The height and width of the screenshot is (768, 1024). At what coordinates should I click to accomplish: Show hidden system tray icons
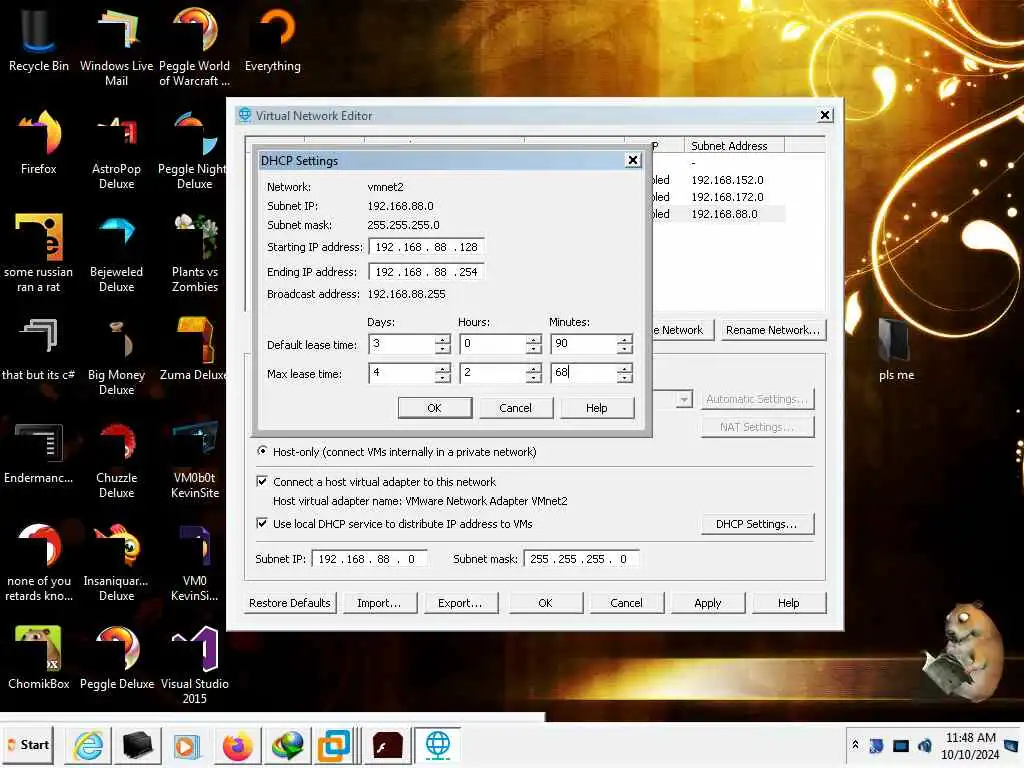856,745
